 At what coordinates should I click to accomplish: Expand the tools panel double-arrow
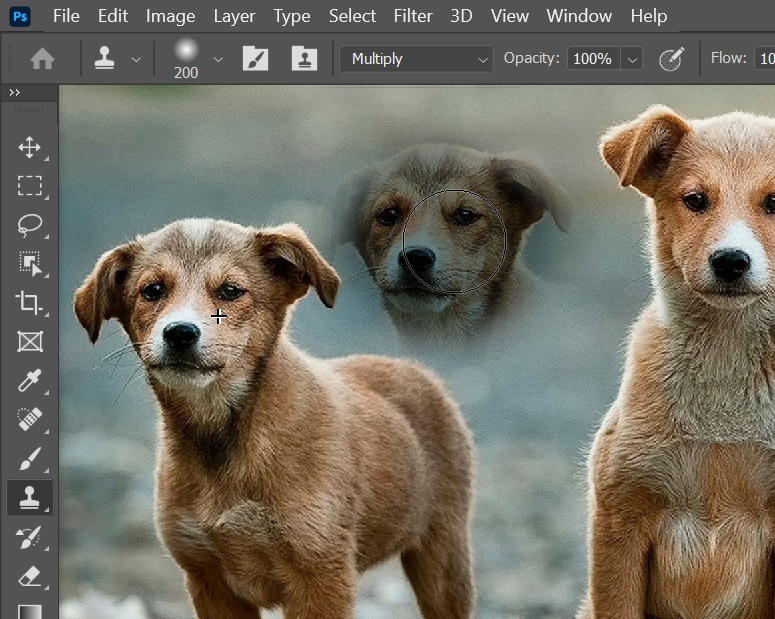tap(15, 92)
